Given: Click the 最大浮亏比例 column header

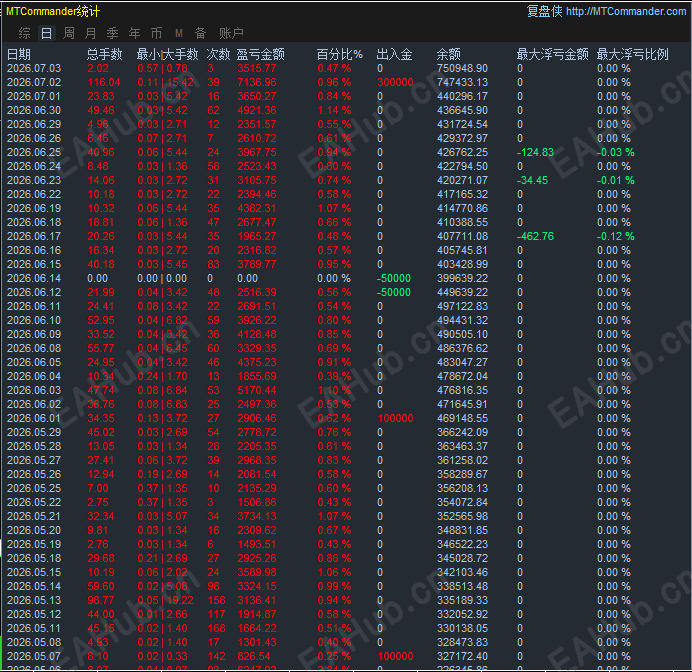Looking at the screenshot, I should [x=632, y=54].
